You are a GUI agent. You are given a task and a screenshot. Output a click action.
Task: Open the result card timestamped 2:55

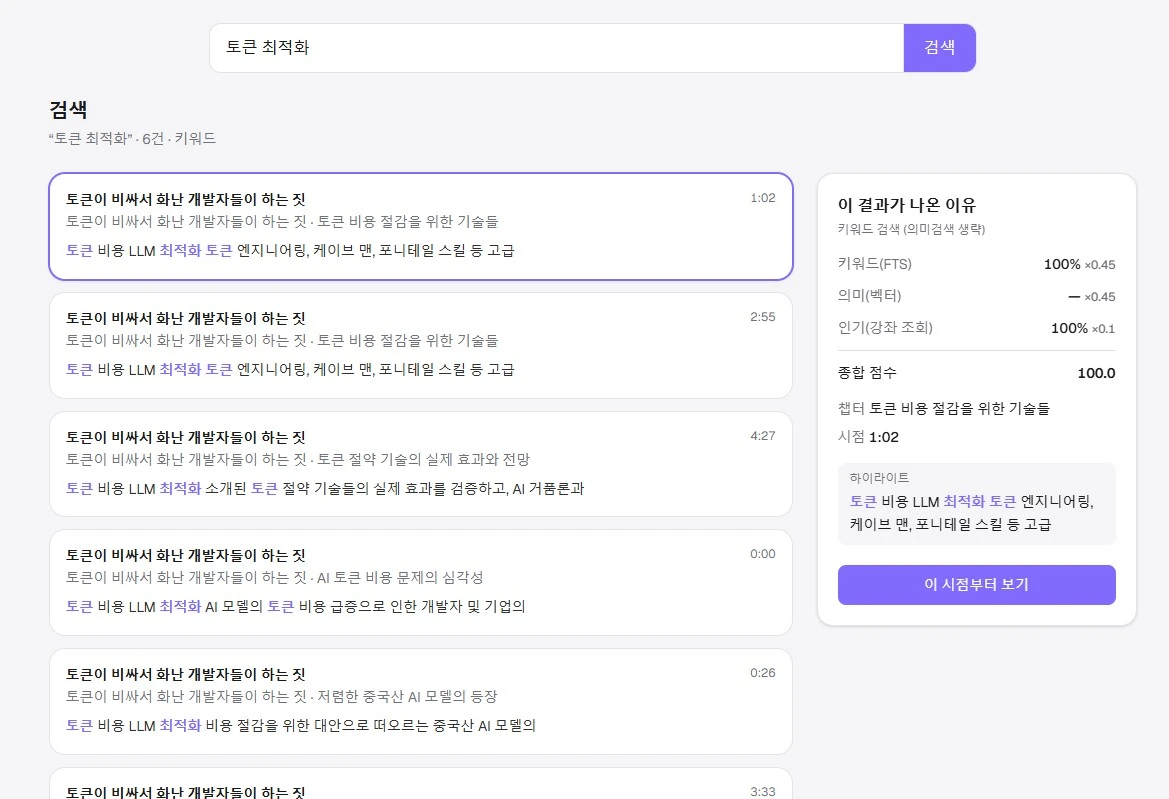click(x=420, y=345)
